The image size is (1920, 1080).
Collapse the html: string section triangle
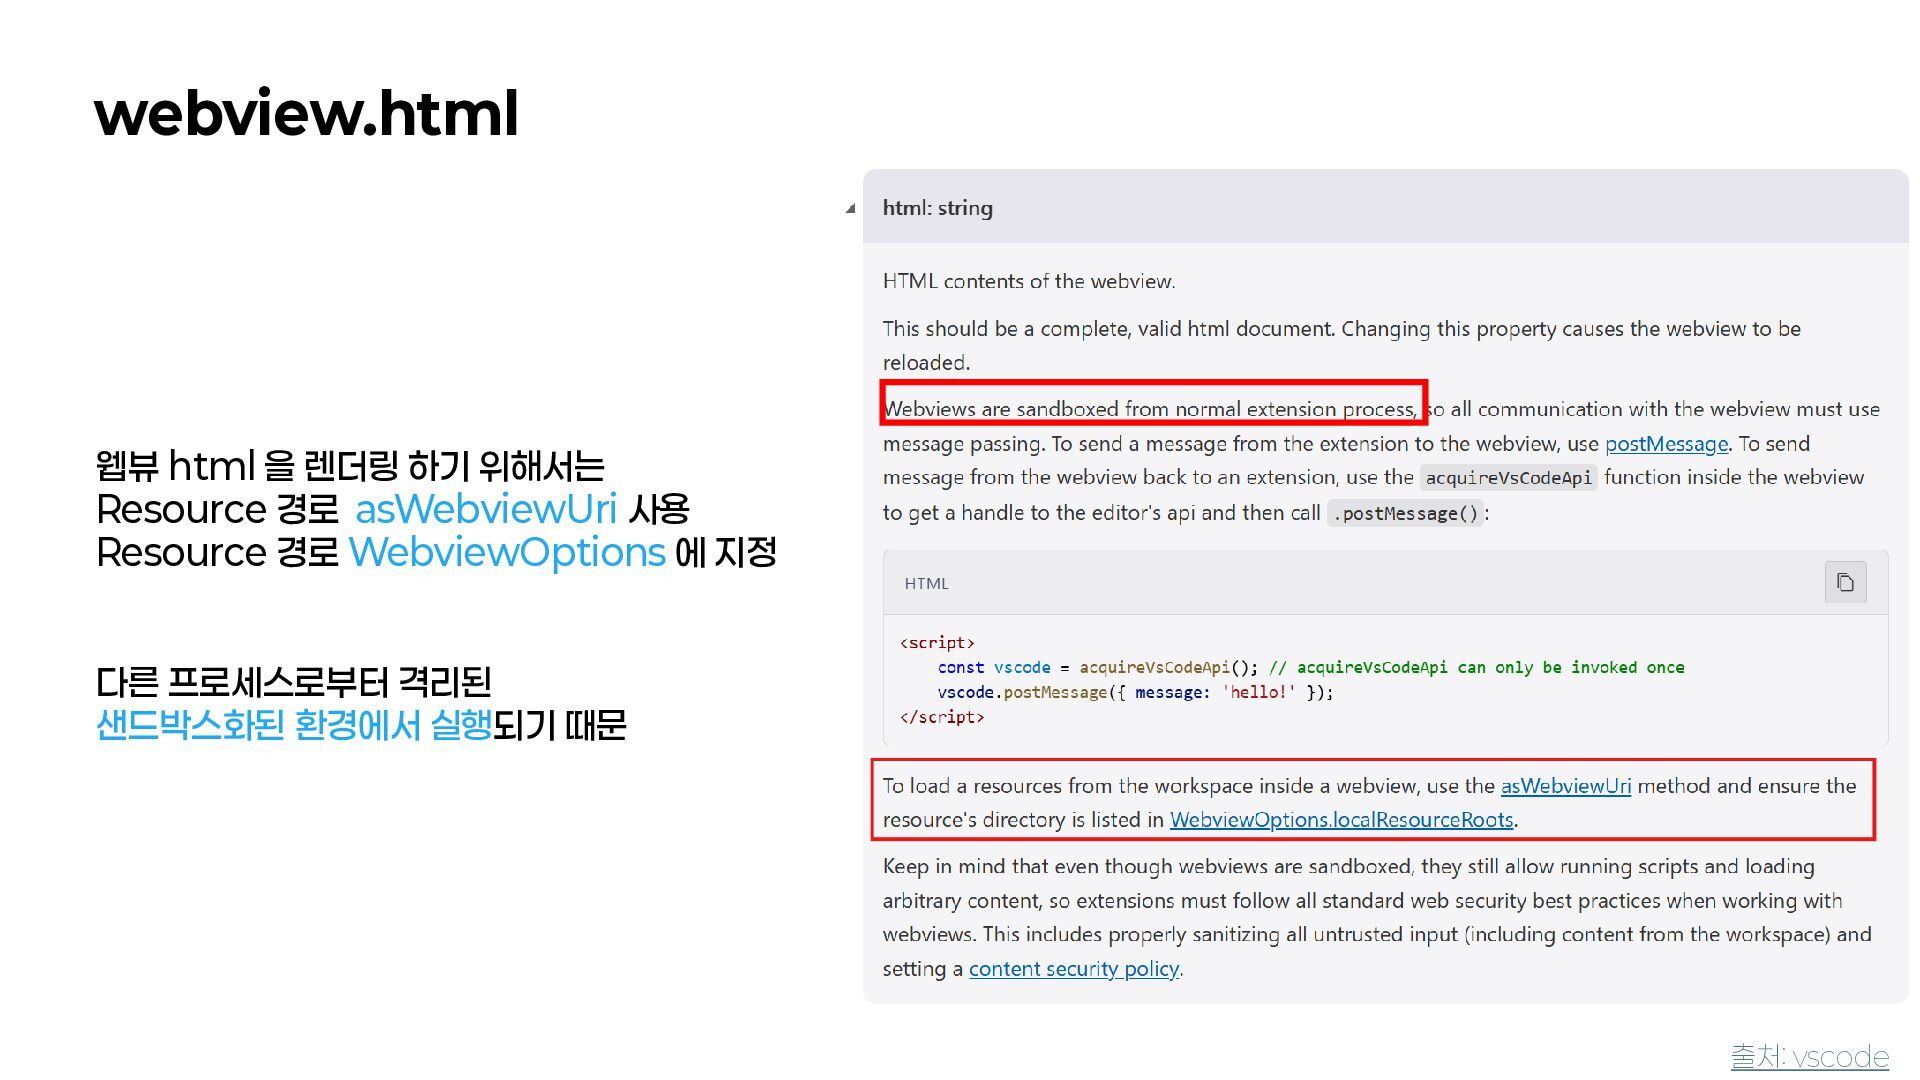850,209
